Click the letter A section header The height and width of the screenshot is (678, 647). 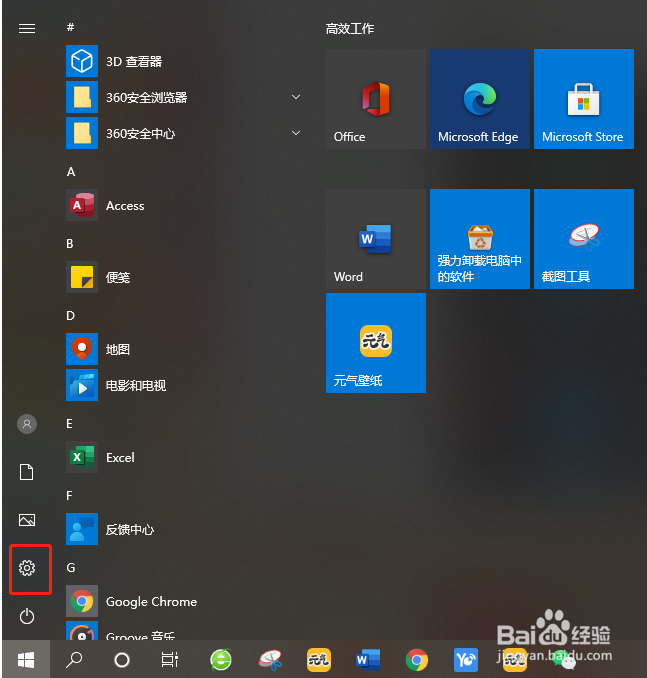coord(71,172)
